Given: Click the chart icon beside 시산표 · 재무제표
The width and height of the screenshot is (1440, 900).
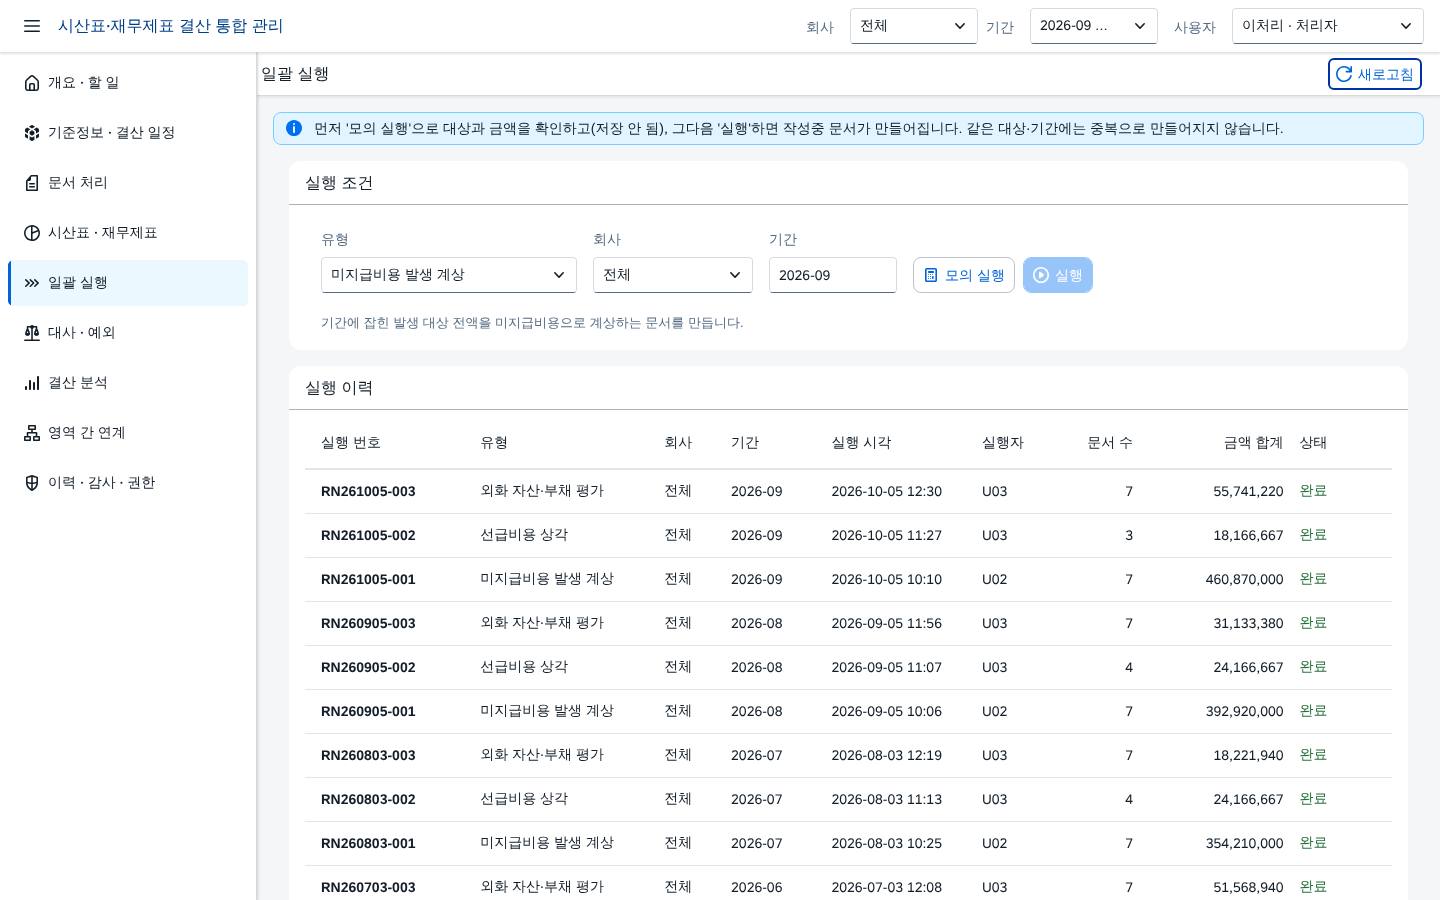Looking at the screenshot, I should 32,233.
